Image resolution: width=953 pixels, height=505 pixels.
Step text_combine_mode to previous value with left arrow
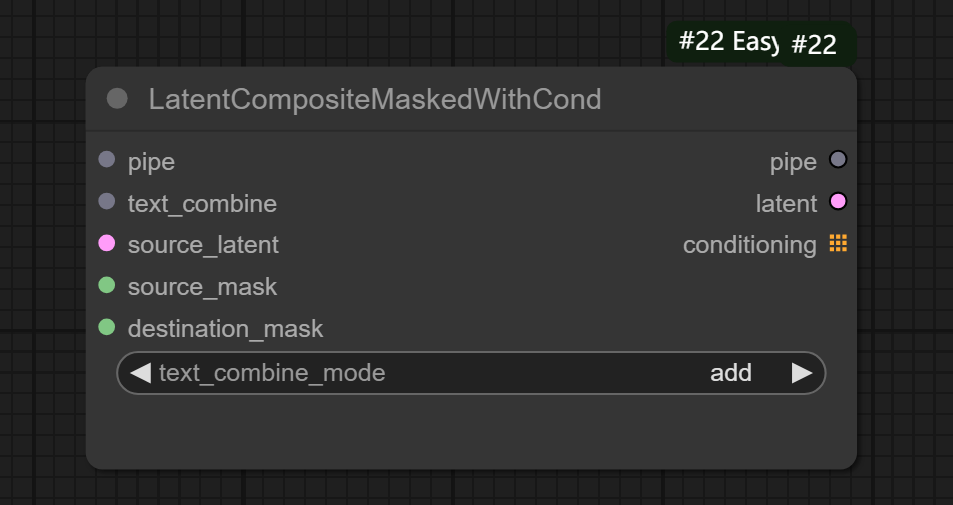tap(140, 373)
